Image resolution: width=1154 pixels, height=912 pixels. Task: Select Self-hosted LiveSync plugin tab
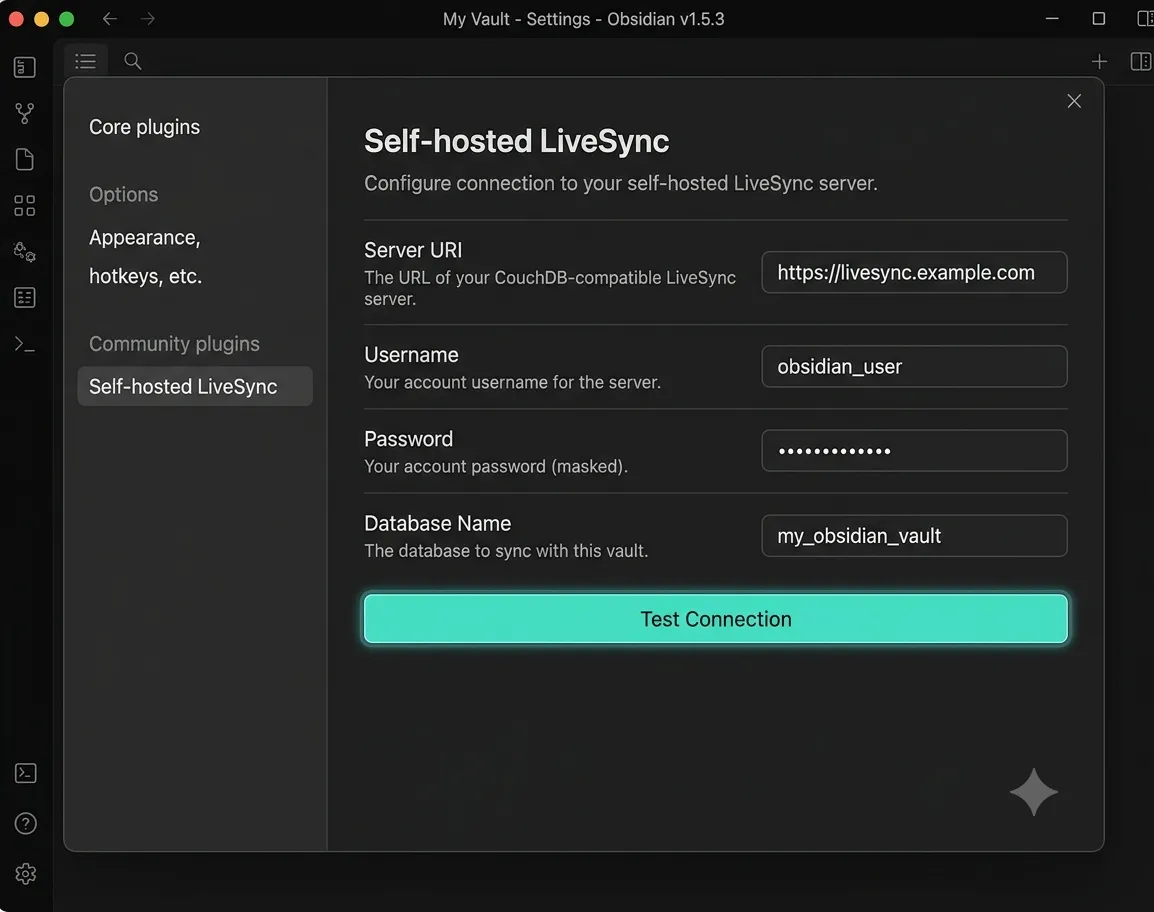tap(195, 386)
